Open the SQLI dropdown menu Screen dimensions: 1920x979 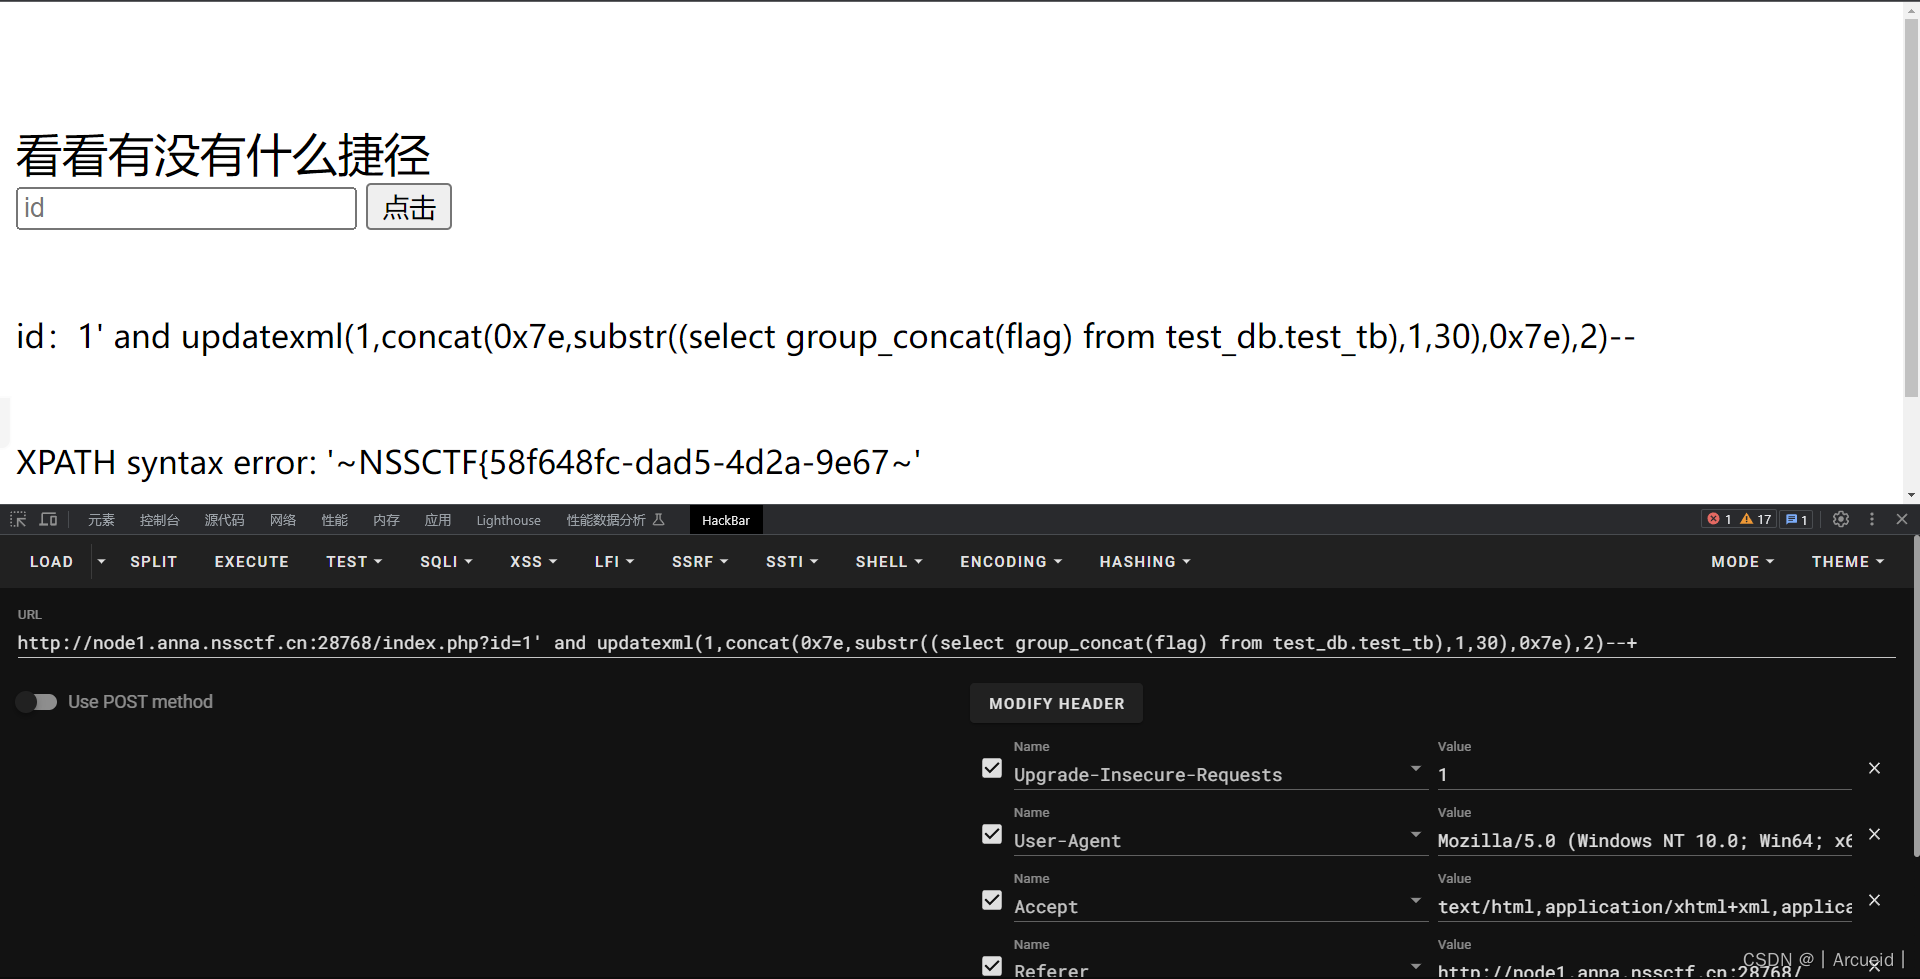pyautogui.click(x=446, y=562)
